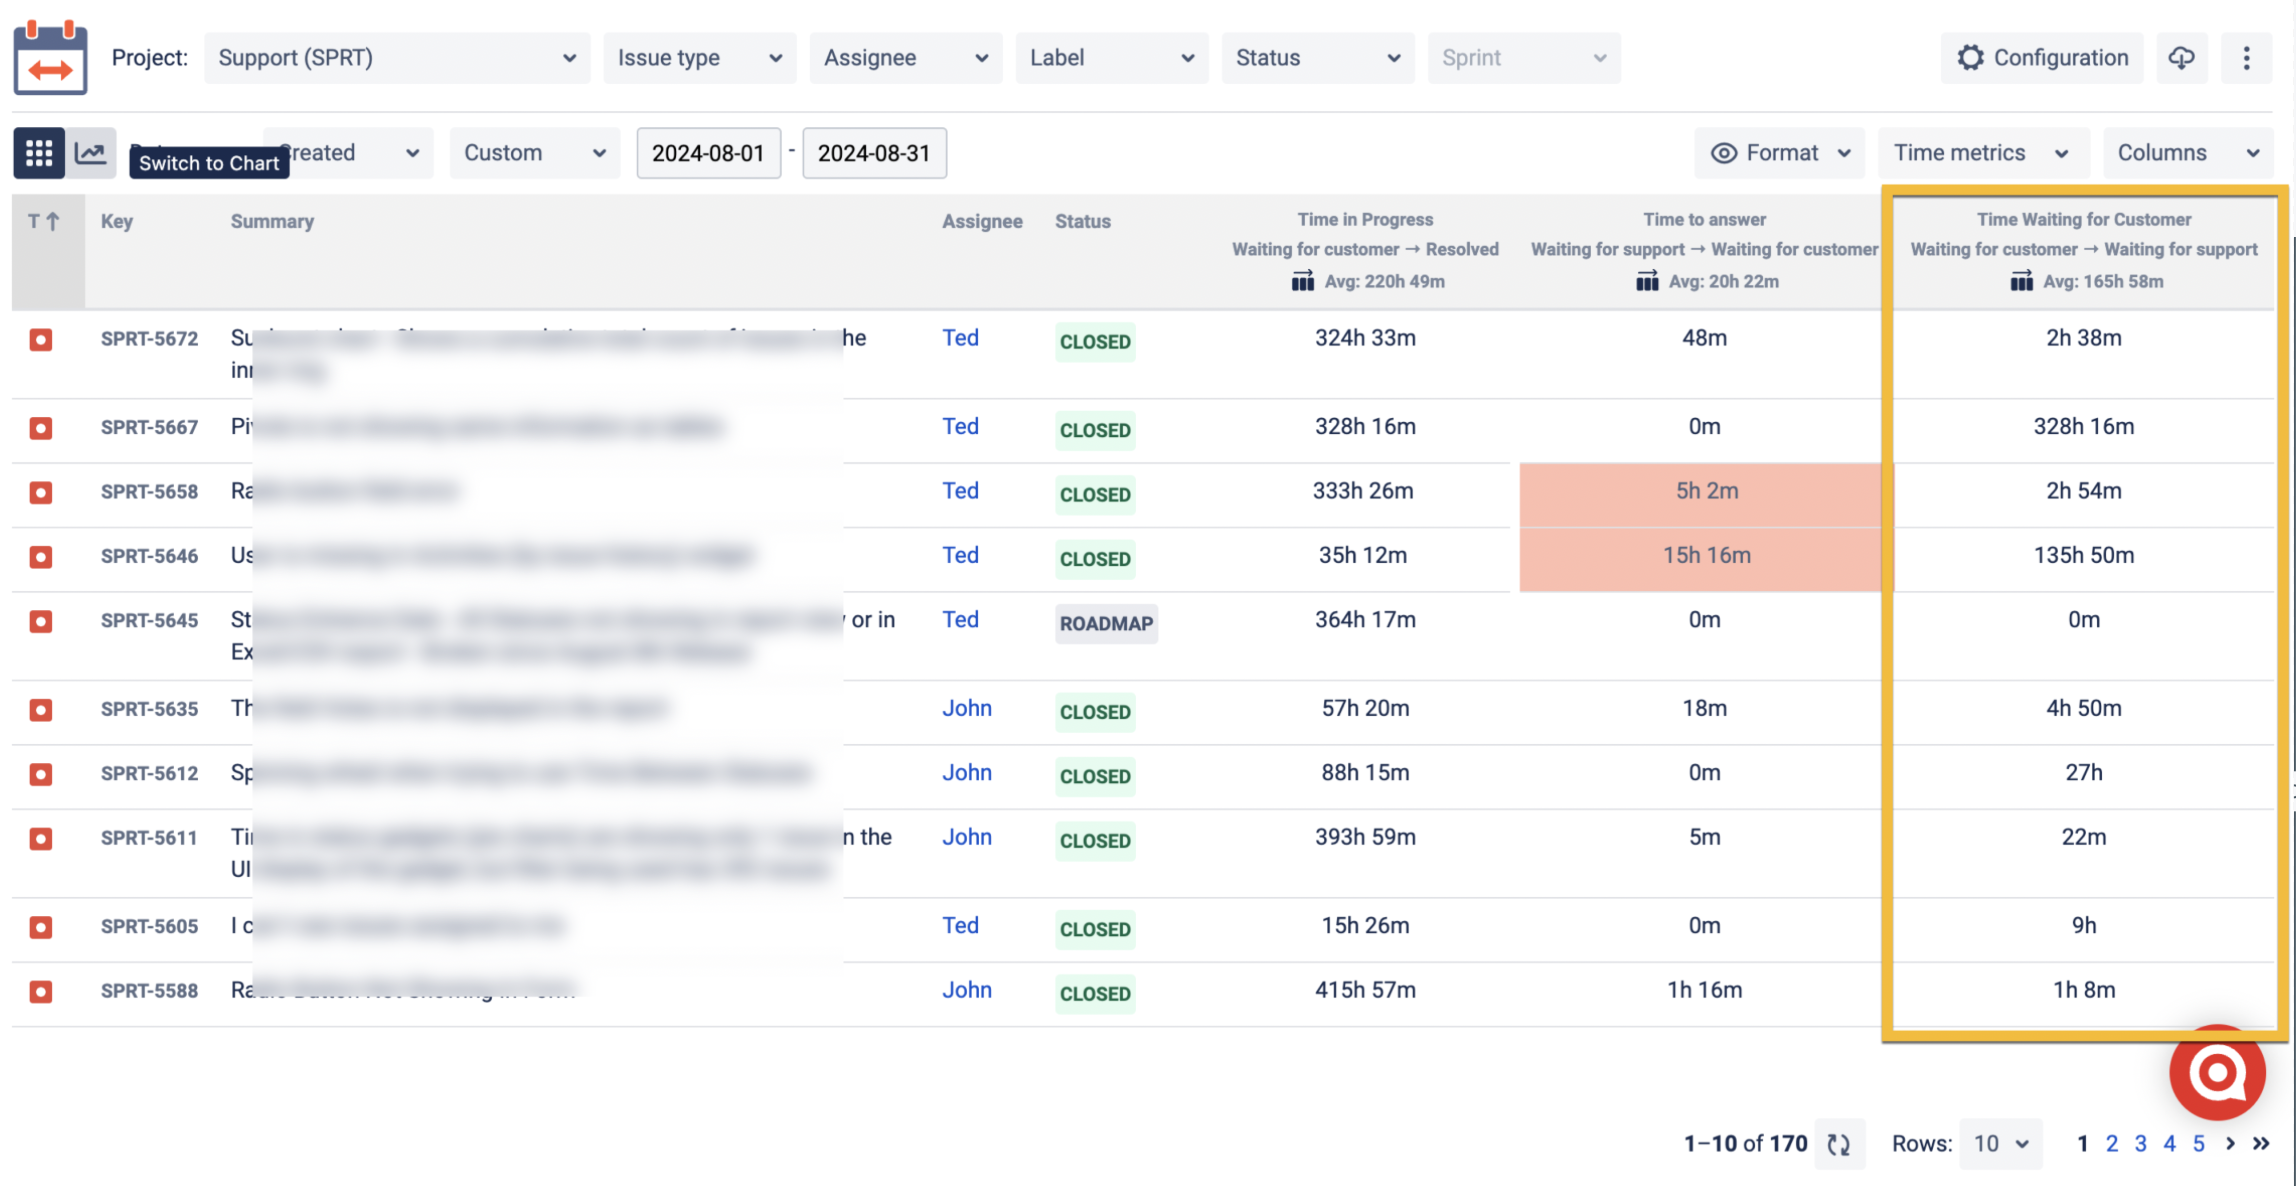Screen dimensions: 2296x1186
Task: Expand the Issue type dropdown
Action: point(700,58)
